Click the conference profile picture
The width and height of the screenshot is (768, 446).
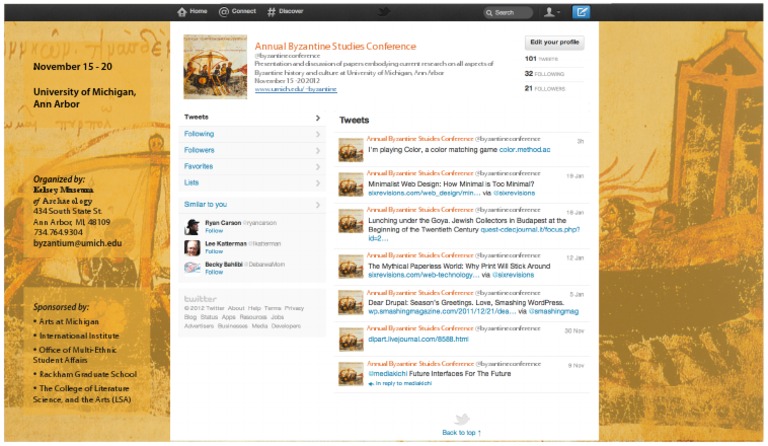(215, 67)
